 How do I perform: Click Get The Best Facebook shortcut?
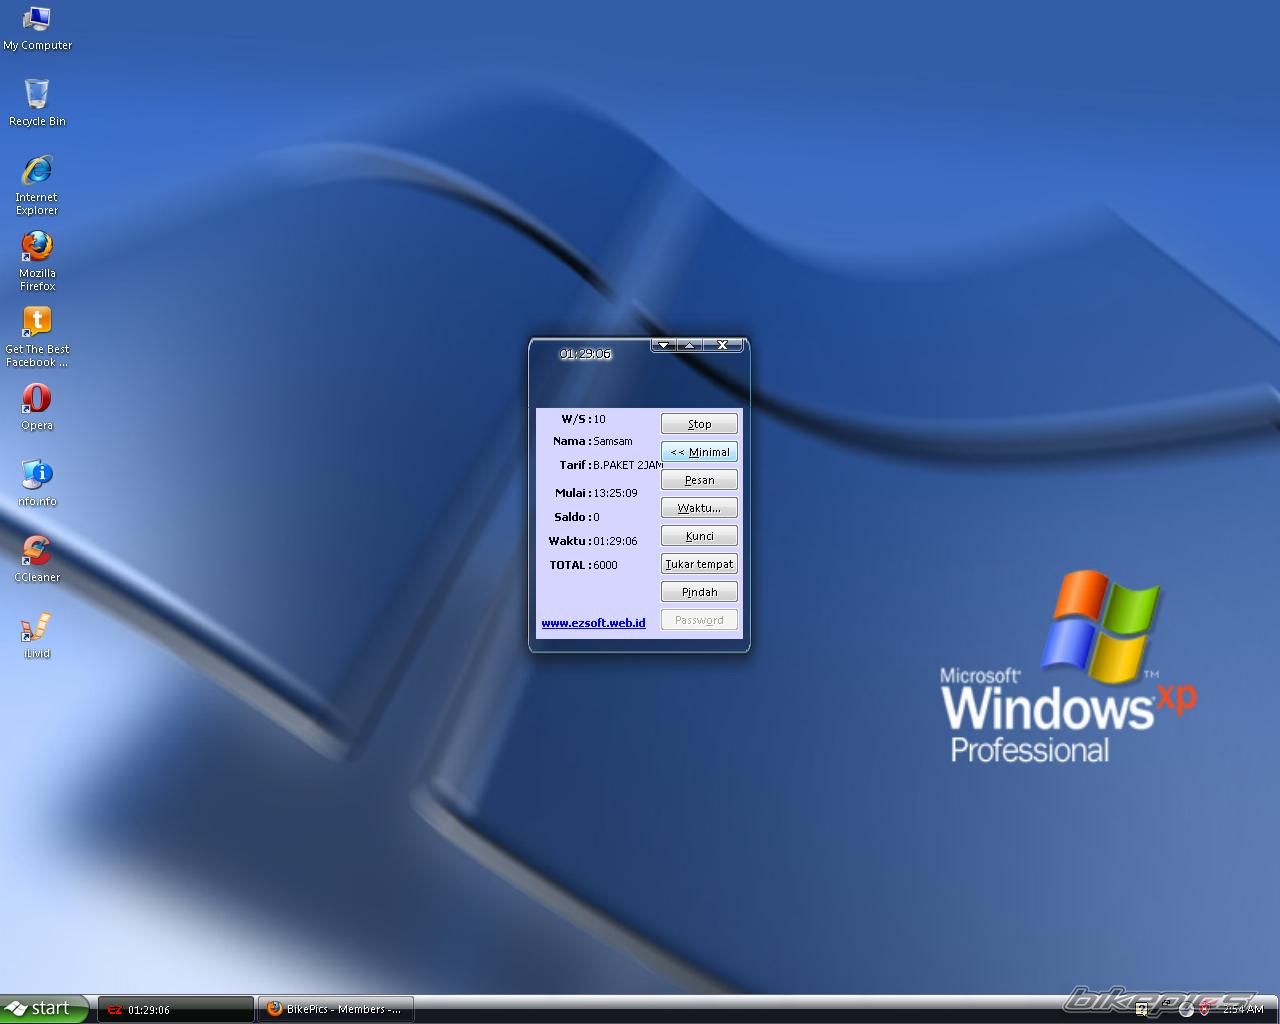[37, 324]
